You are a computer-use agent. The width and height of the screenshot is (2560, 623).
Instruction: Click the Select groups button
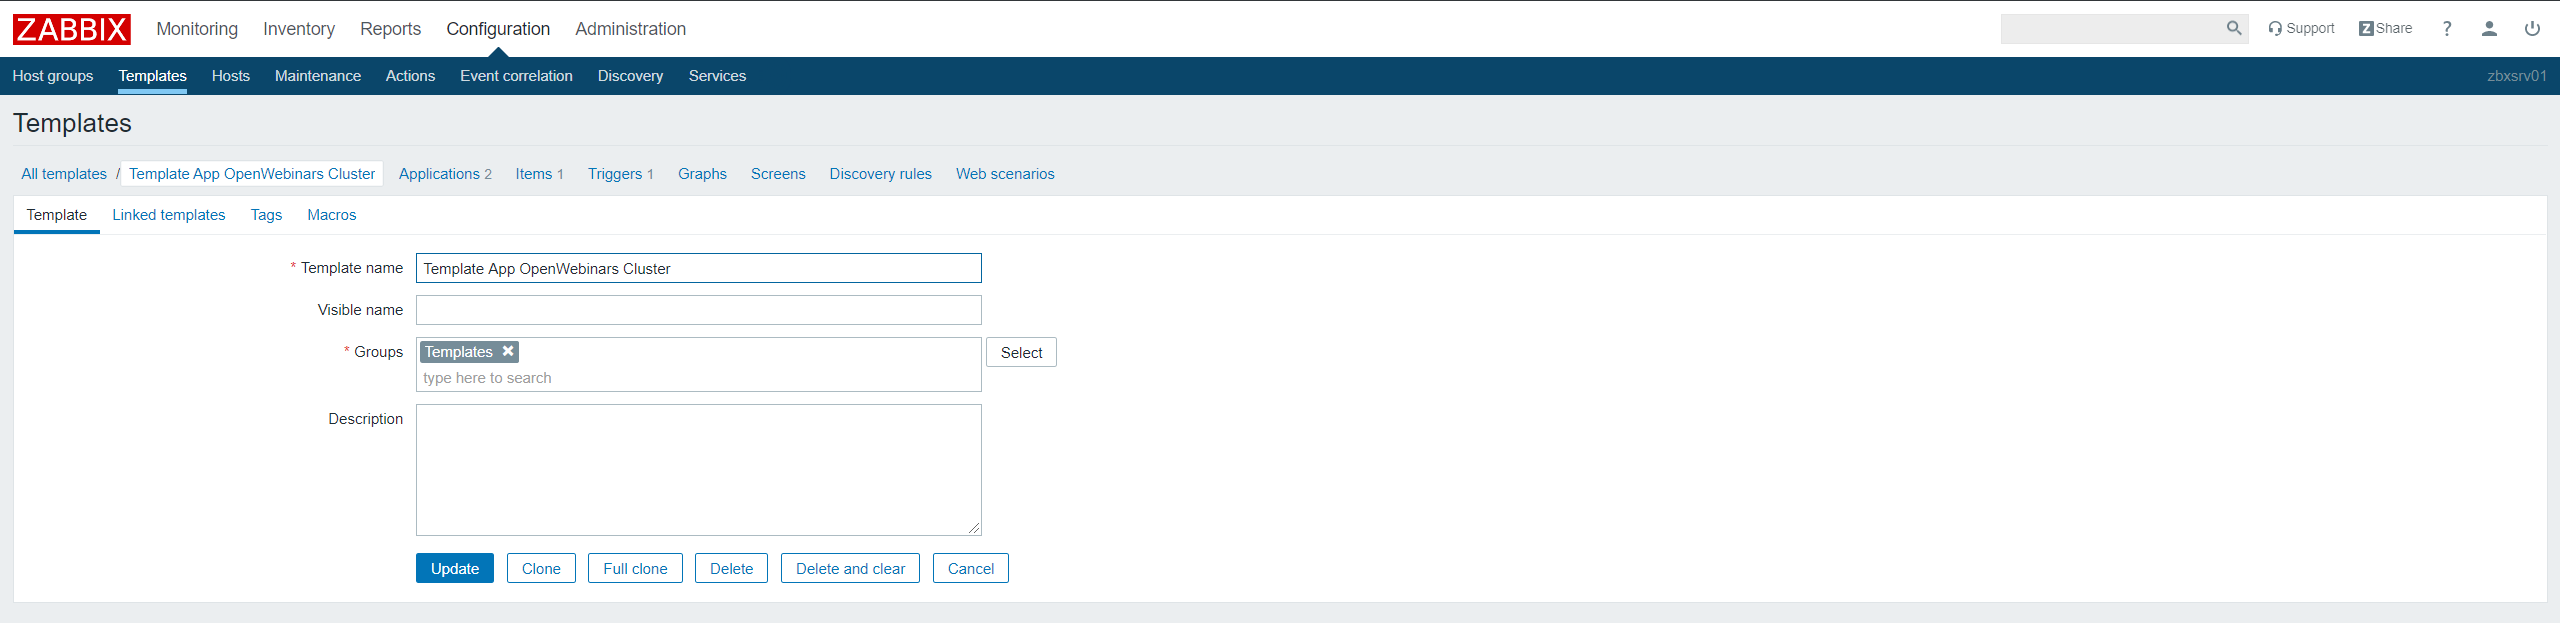tap(1021, 352)
